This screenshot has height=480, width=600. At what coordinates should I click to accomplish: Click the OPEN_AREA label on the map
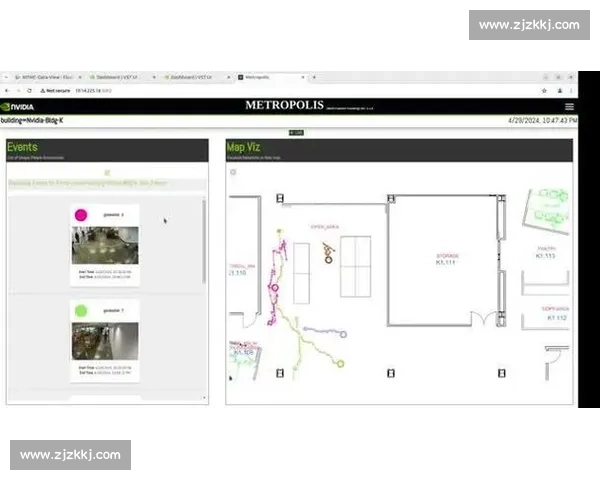point(324,227)
